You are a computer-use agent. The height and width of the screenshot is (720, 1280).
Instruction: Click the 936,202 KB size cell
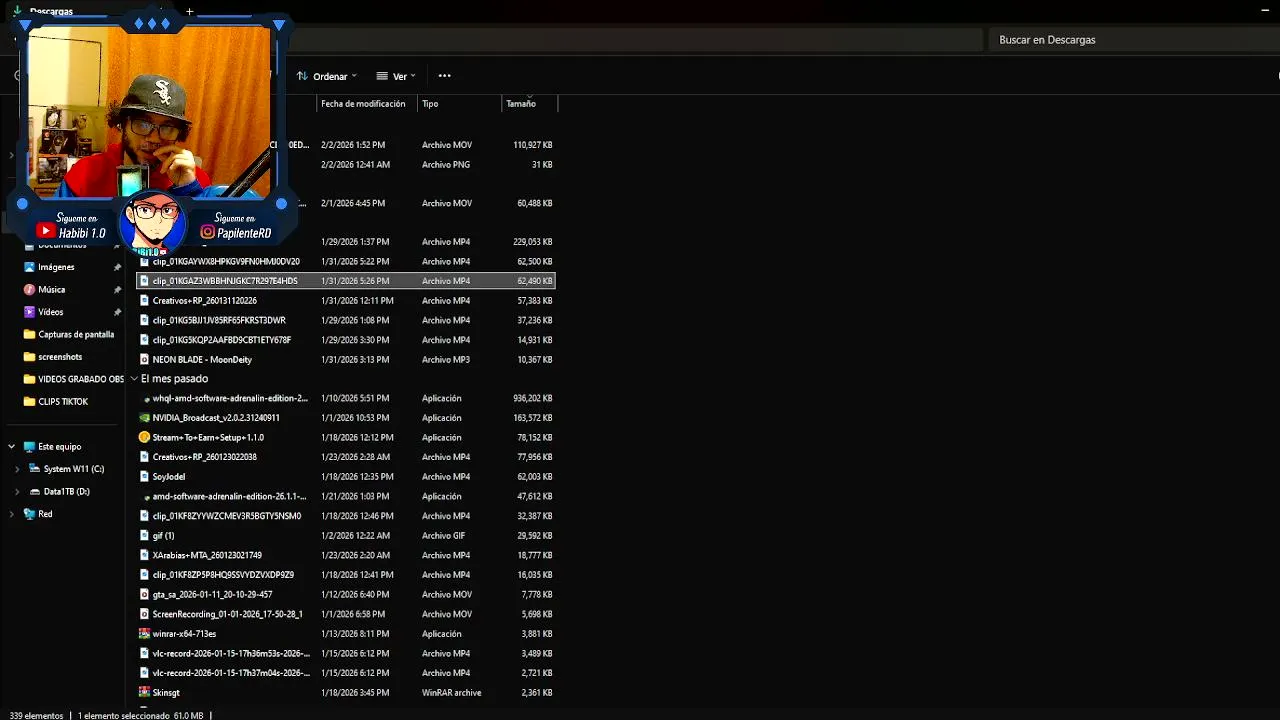pos(533,398)
